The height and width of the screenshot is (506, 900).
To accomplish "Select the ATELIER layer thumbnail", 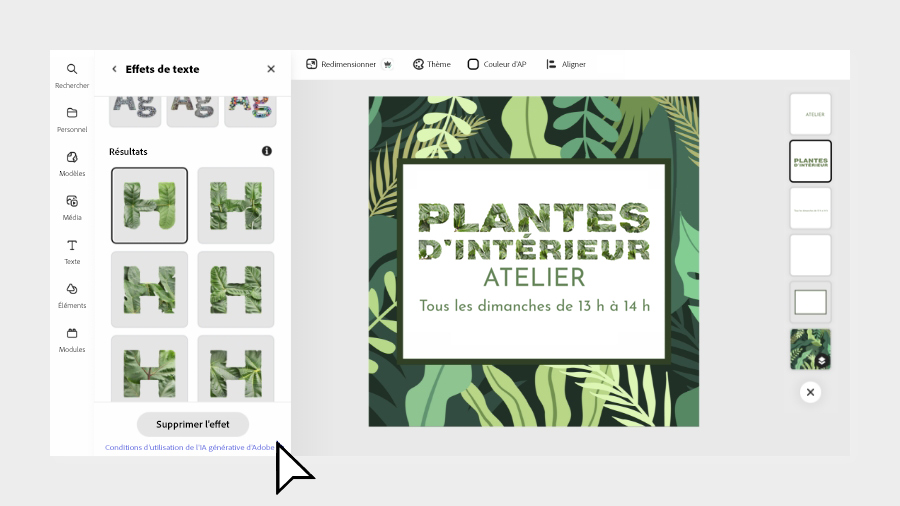I will [810, 114].
